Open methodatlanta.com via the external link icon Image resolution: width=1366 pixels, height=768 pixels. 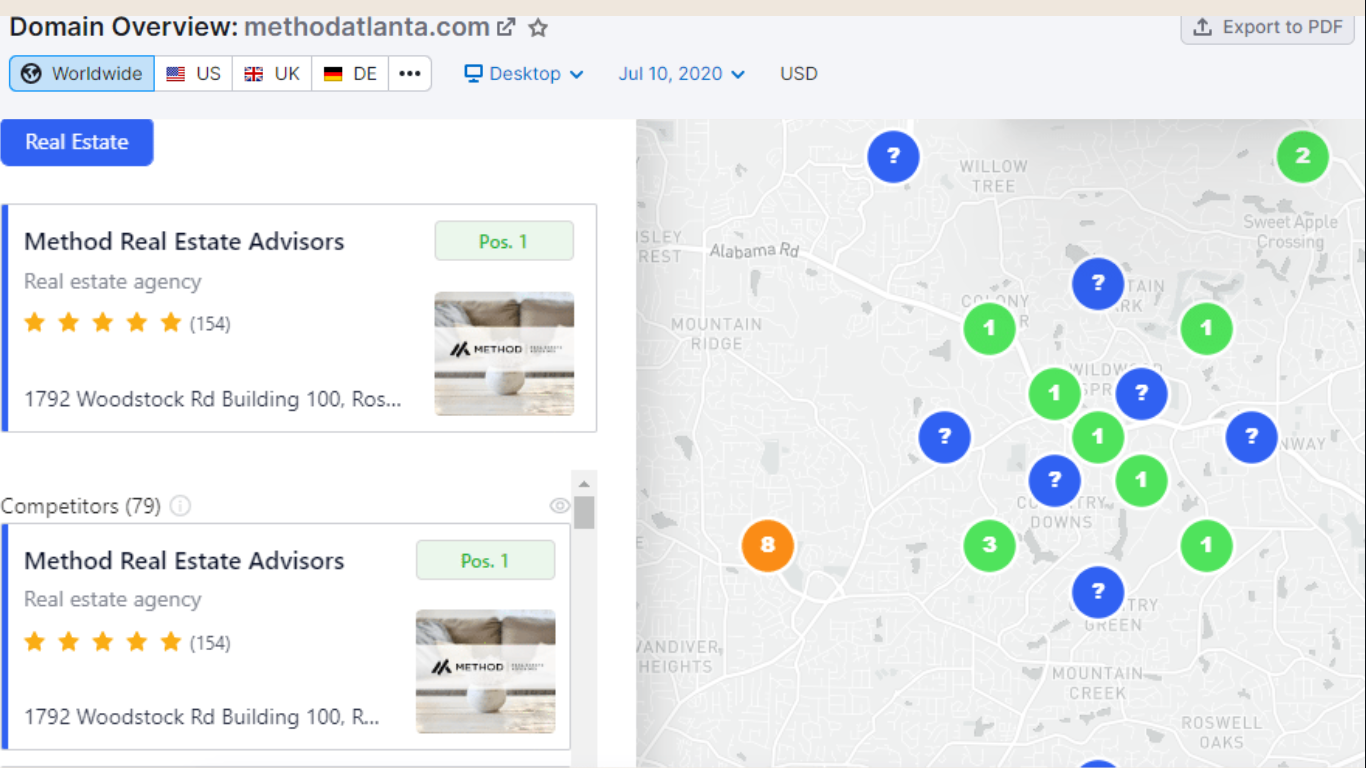coord(507,27)
